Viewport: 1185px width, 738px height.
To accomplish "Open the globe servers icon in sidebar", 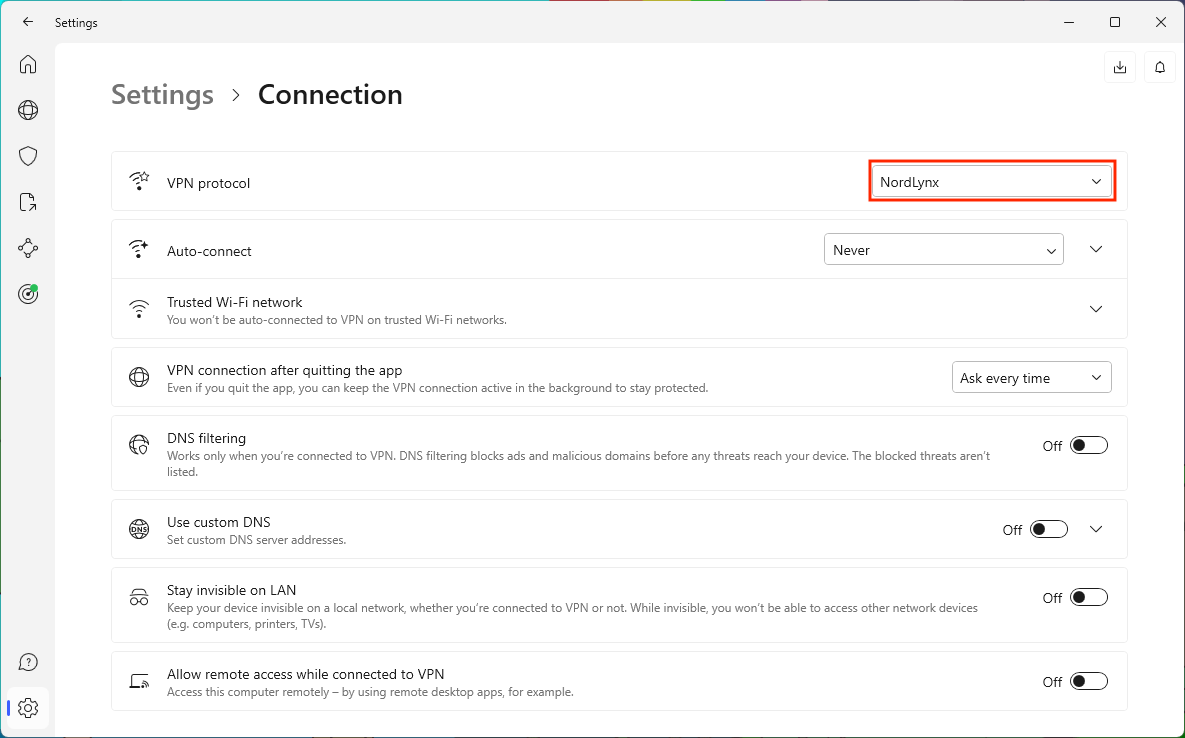I will click(28, 110).
